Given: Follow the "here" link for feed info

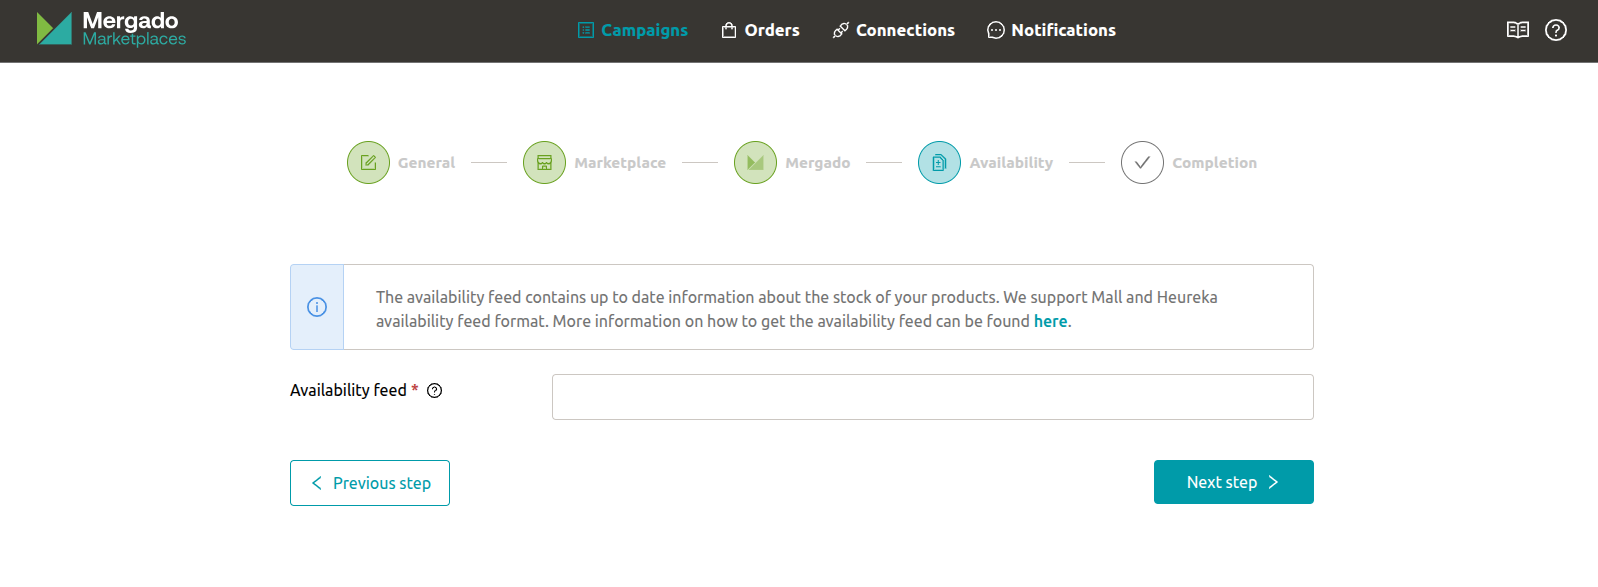Looking at the screenshot, I should click(x=1050, y=321).
